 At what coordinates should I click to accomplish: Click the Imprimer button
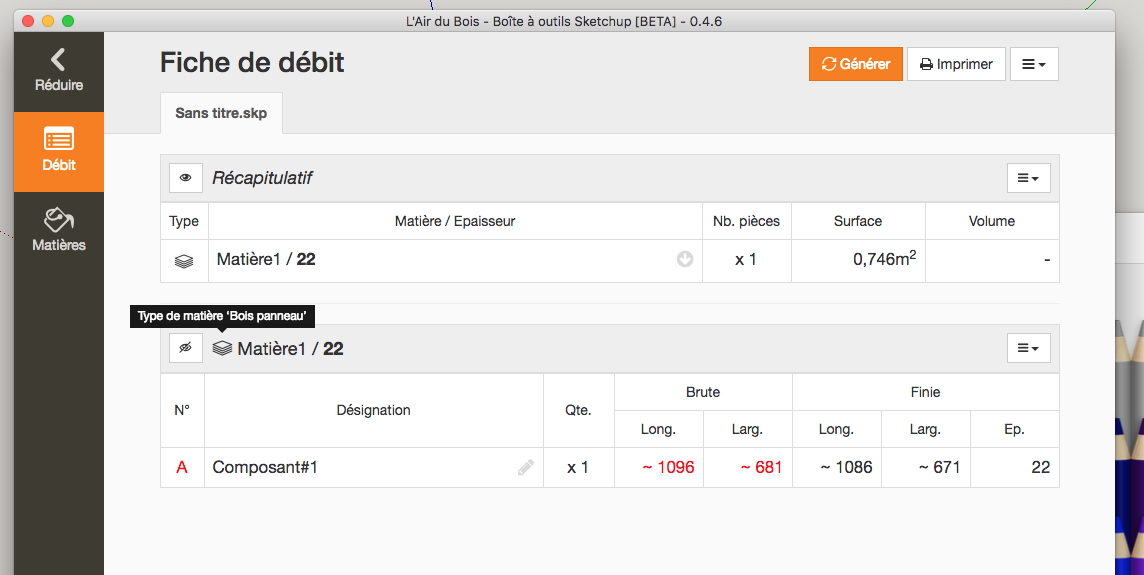(956, 64)
